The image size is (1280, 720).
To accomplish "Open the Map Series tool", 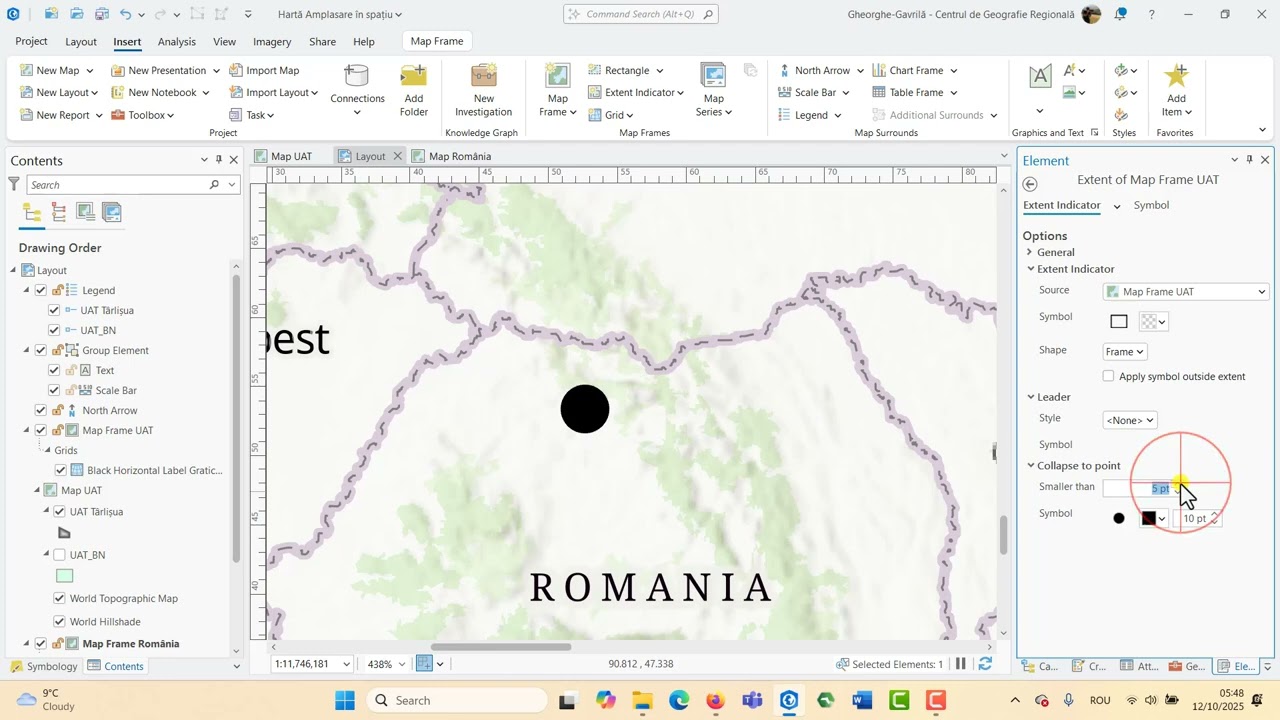I will point(714,91).
